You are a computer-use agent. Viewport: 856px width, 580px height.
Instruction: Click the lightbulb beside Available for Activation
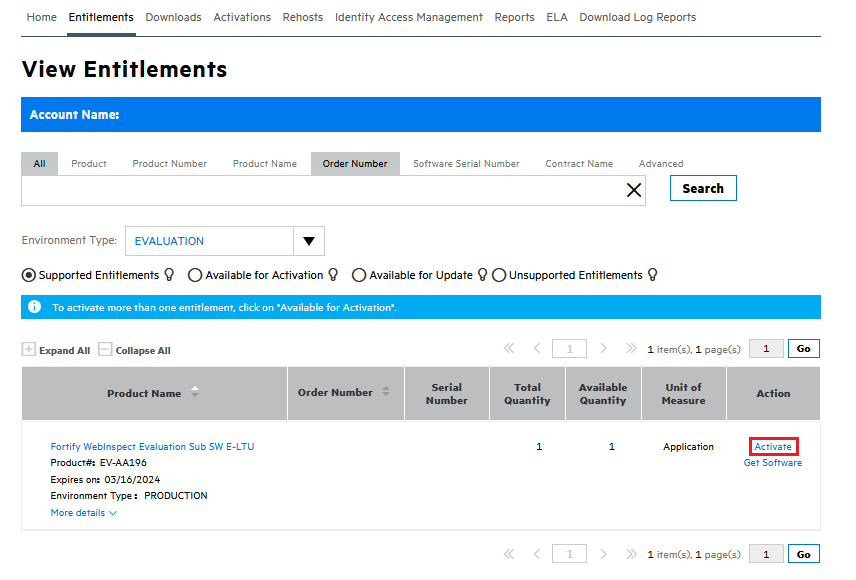tap(334, 275)
